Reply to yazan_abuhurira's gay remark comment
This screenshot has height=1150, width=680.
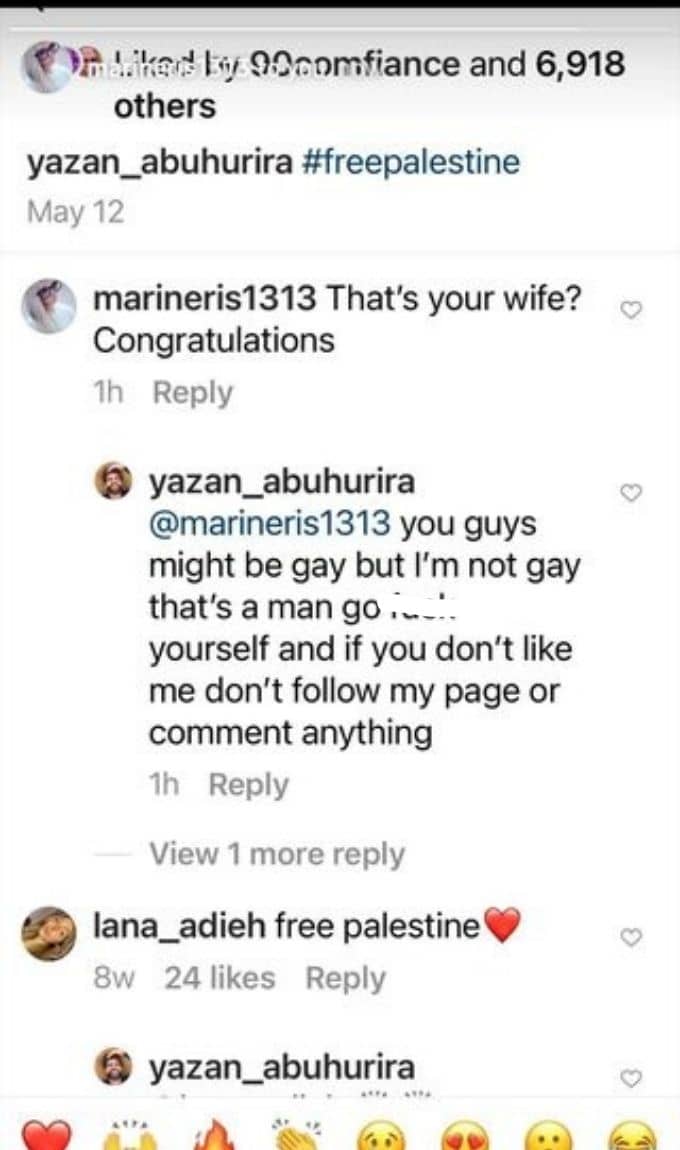tap(249, 785)
